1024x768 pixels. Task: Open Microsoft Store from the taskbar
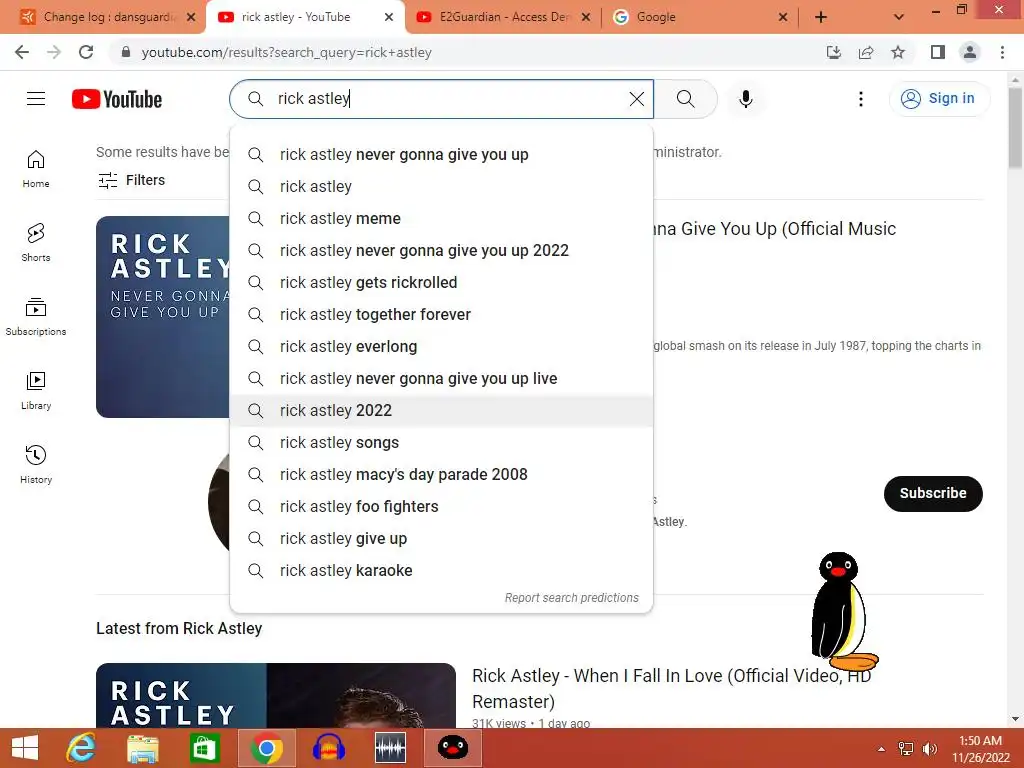click(204, 748)
